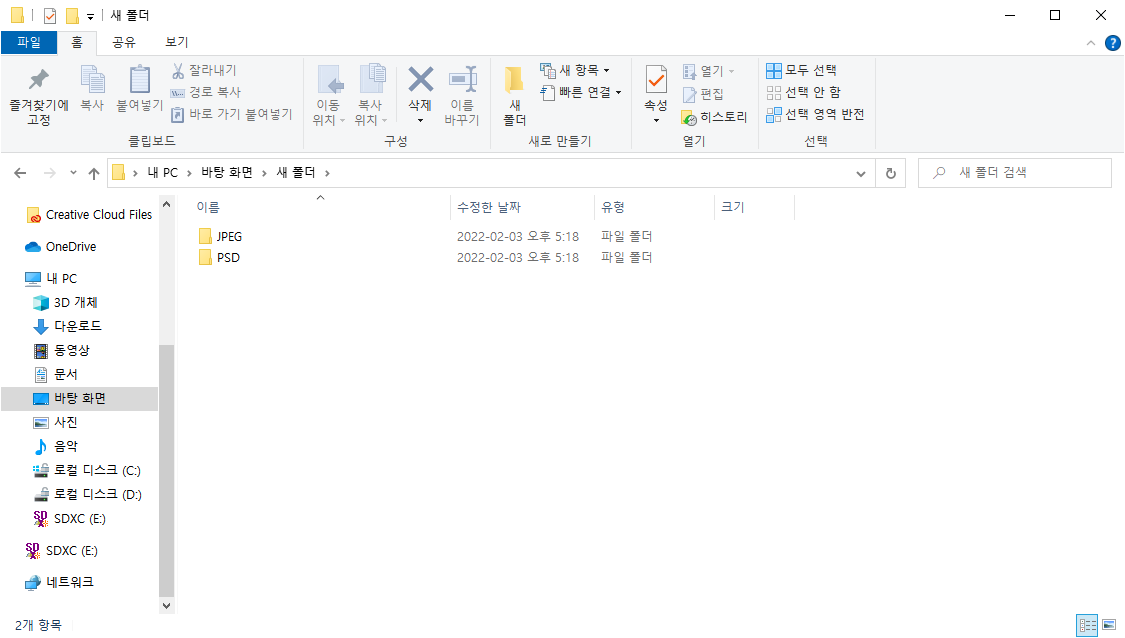
Task: Refresh the folder with the refresh button
Action: pos(890,174)
